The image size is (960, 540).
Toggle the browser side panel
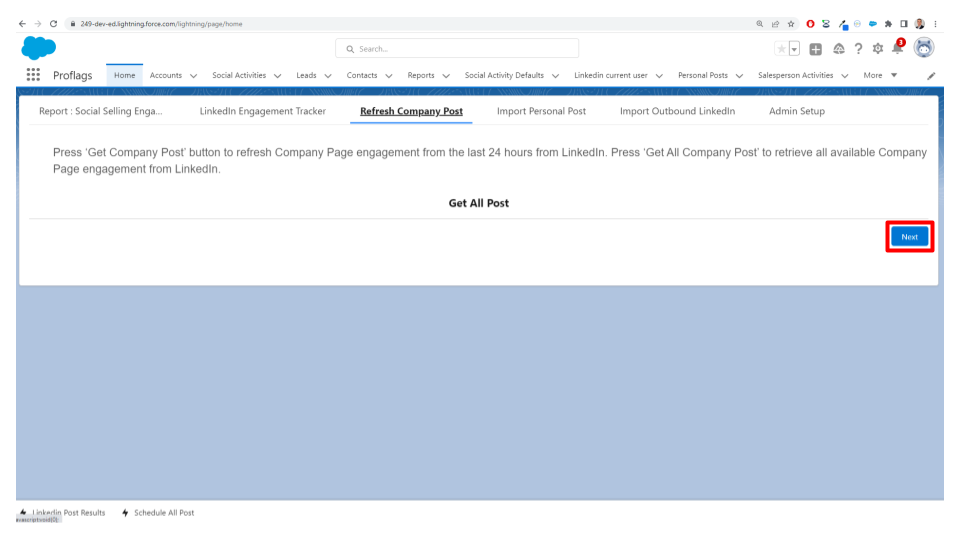[x=904, y=24]
